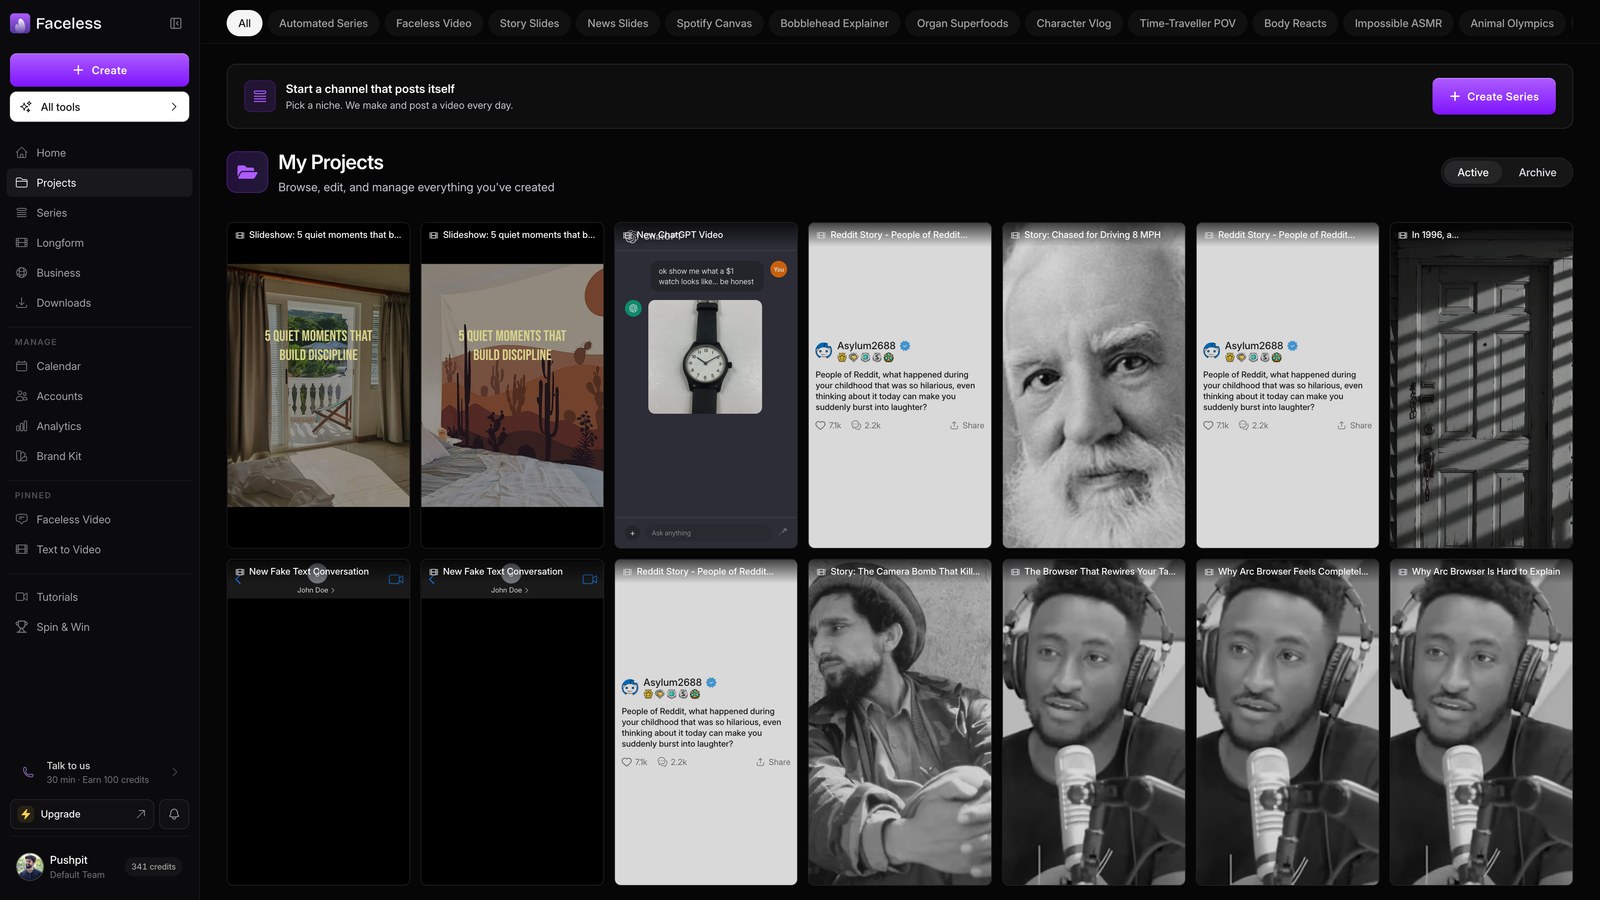This screenshot has height=900, width=1600.
Task: Click the 341 credits badge
Action: [x=153, y=867]
